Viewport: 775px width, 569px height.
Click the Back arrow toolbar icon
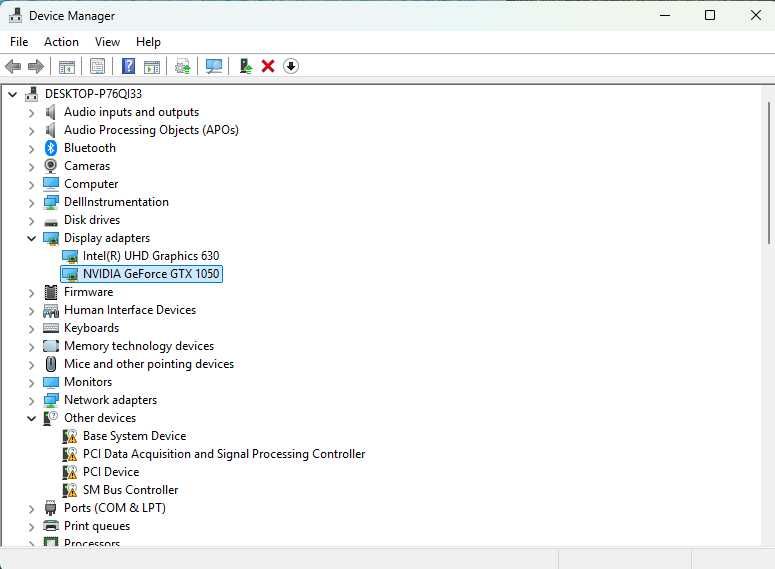pyautogui.click(x=13, y=66)
